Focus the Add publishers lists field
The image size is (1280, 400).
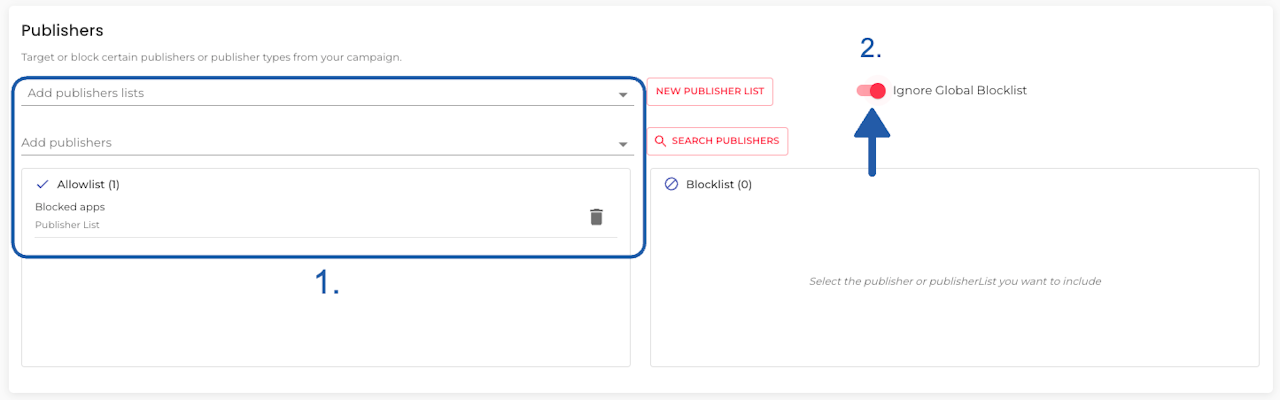point(300,93)
